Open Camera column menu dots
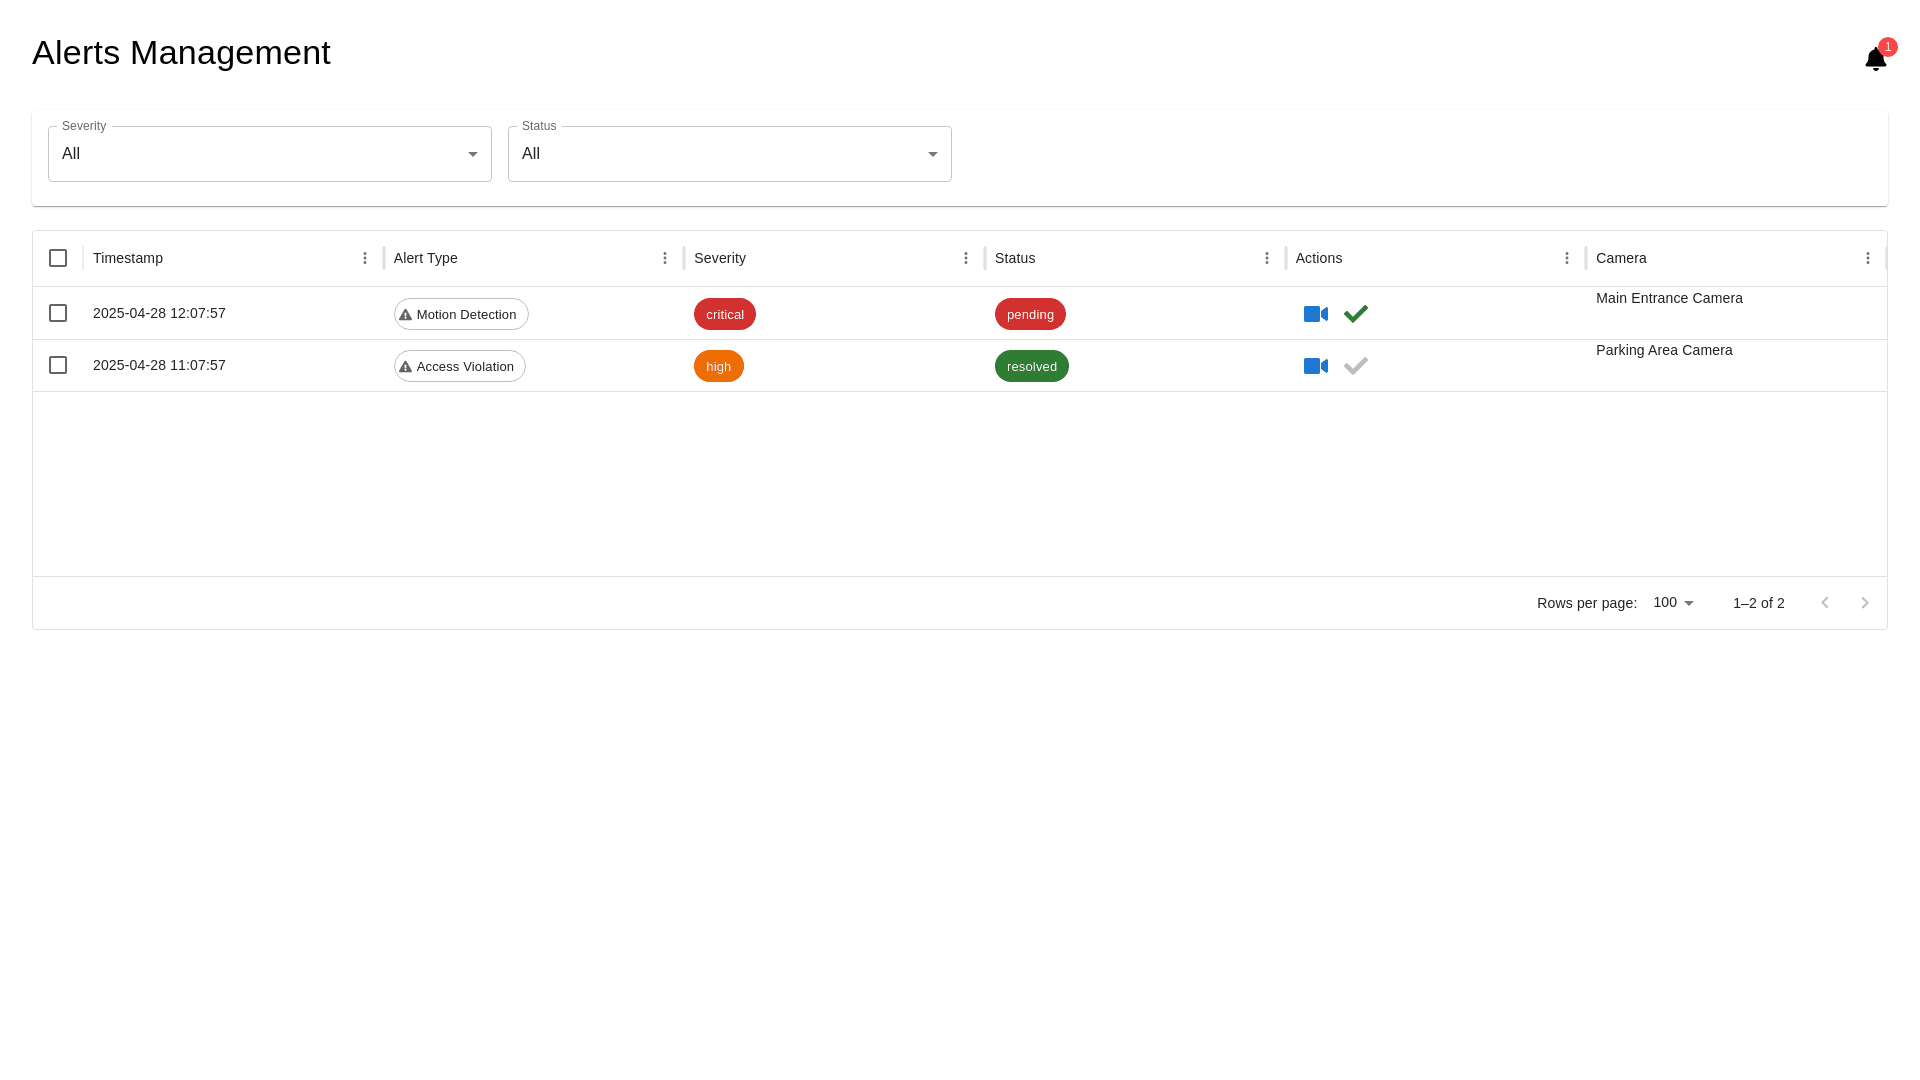1920x1080 pixels. [1867, 258]
